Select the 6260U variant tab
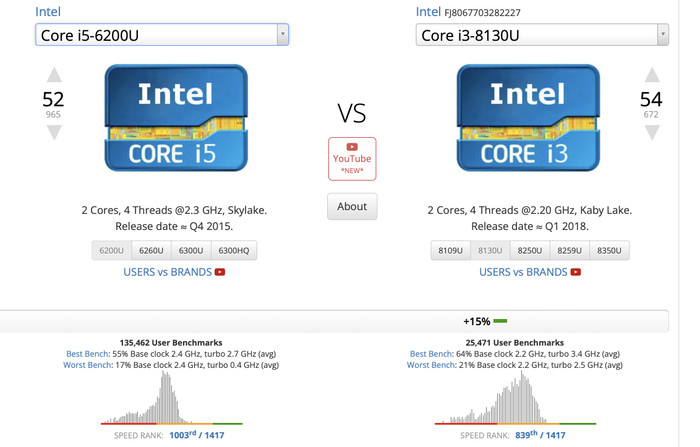Viewport: 700px width, 447px height. [x=149, y=250]
